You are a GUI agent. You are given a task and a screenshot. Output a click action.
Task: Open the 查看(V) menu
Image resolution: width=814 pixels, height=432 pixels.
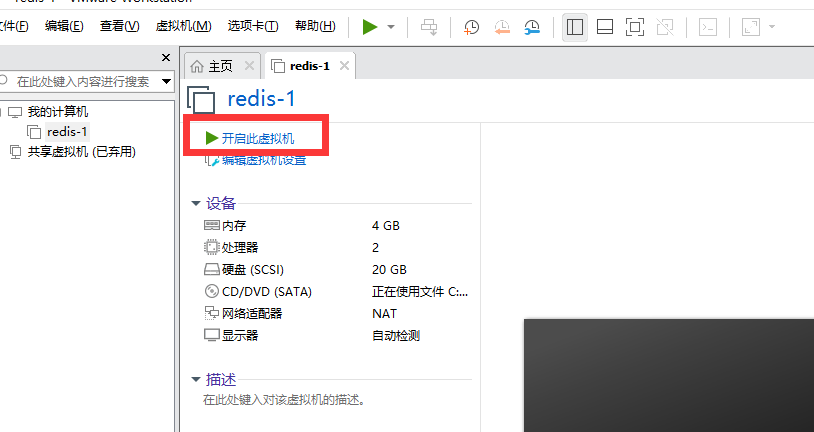click(119, 26)
